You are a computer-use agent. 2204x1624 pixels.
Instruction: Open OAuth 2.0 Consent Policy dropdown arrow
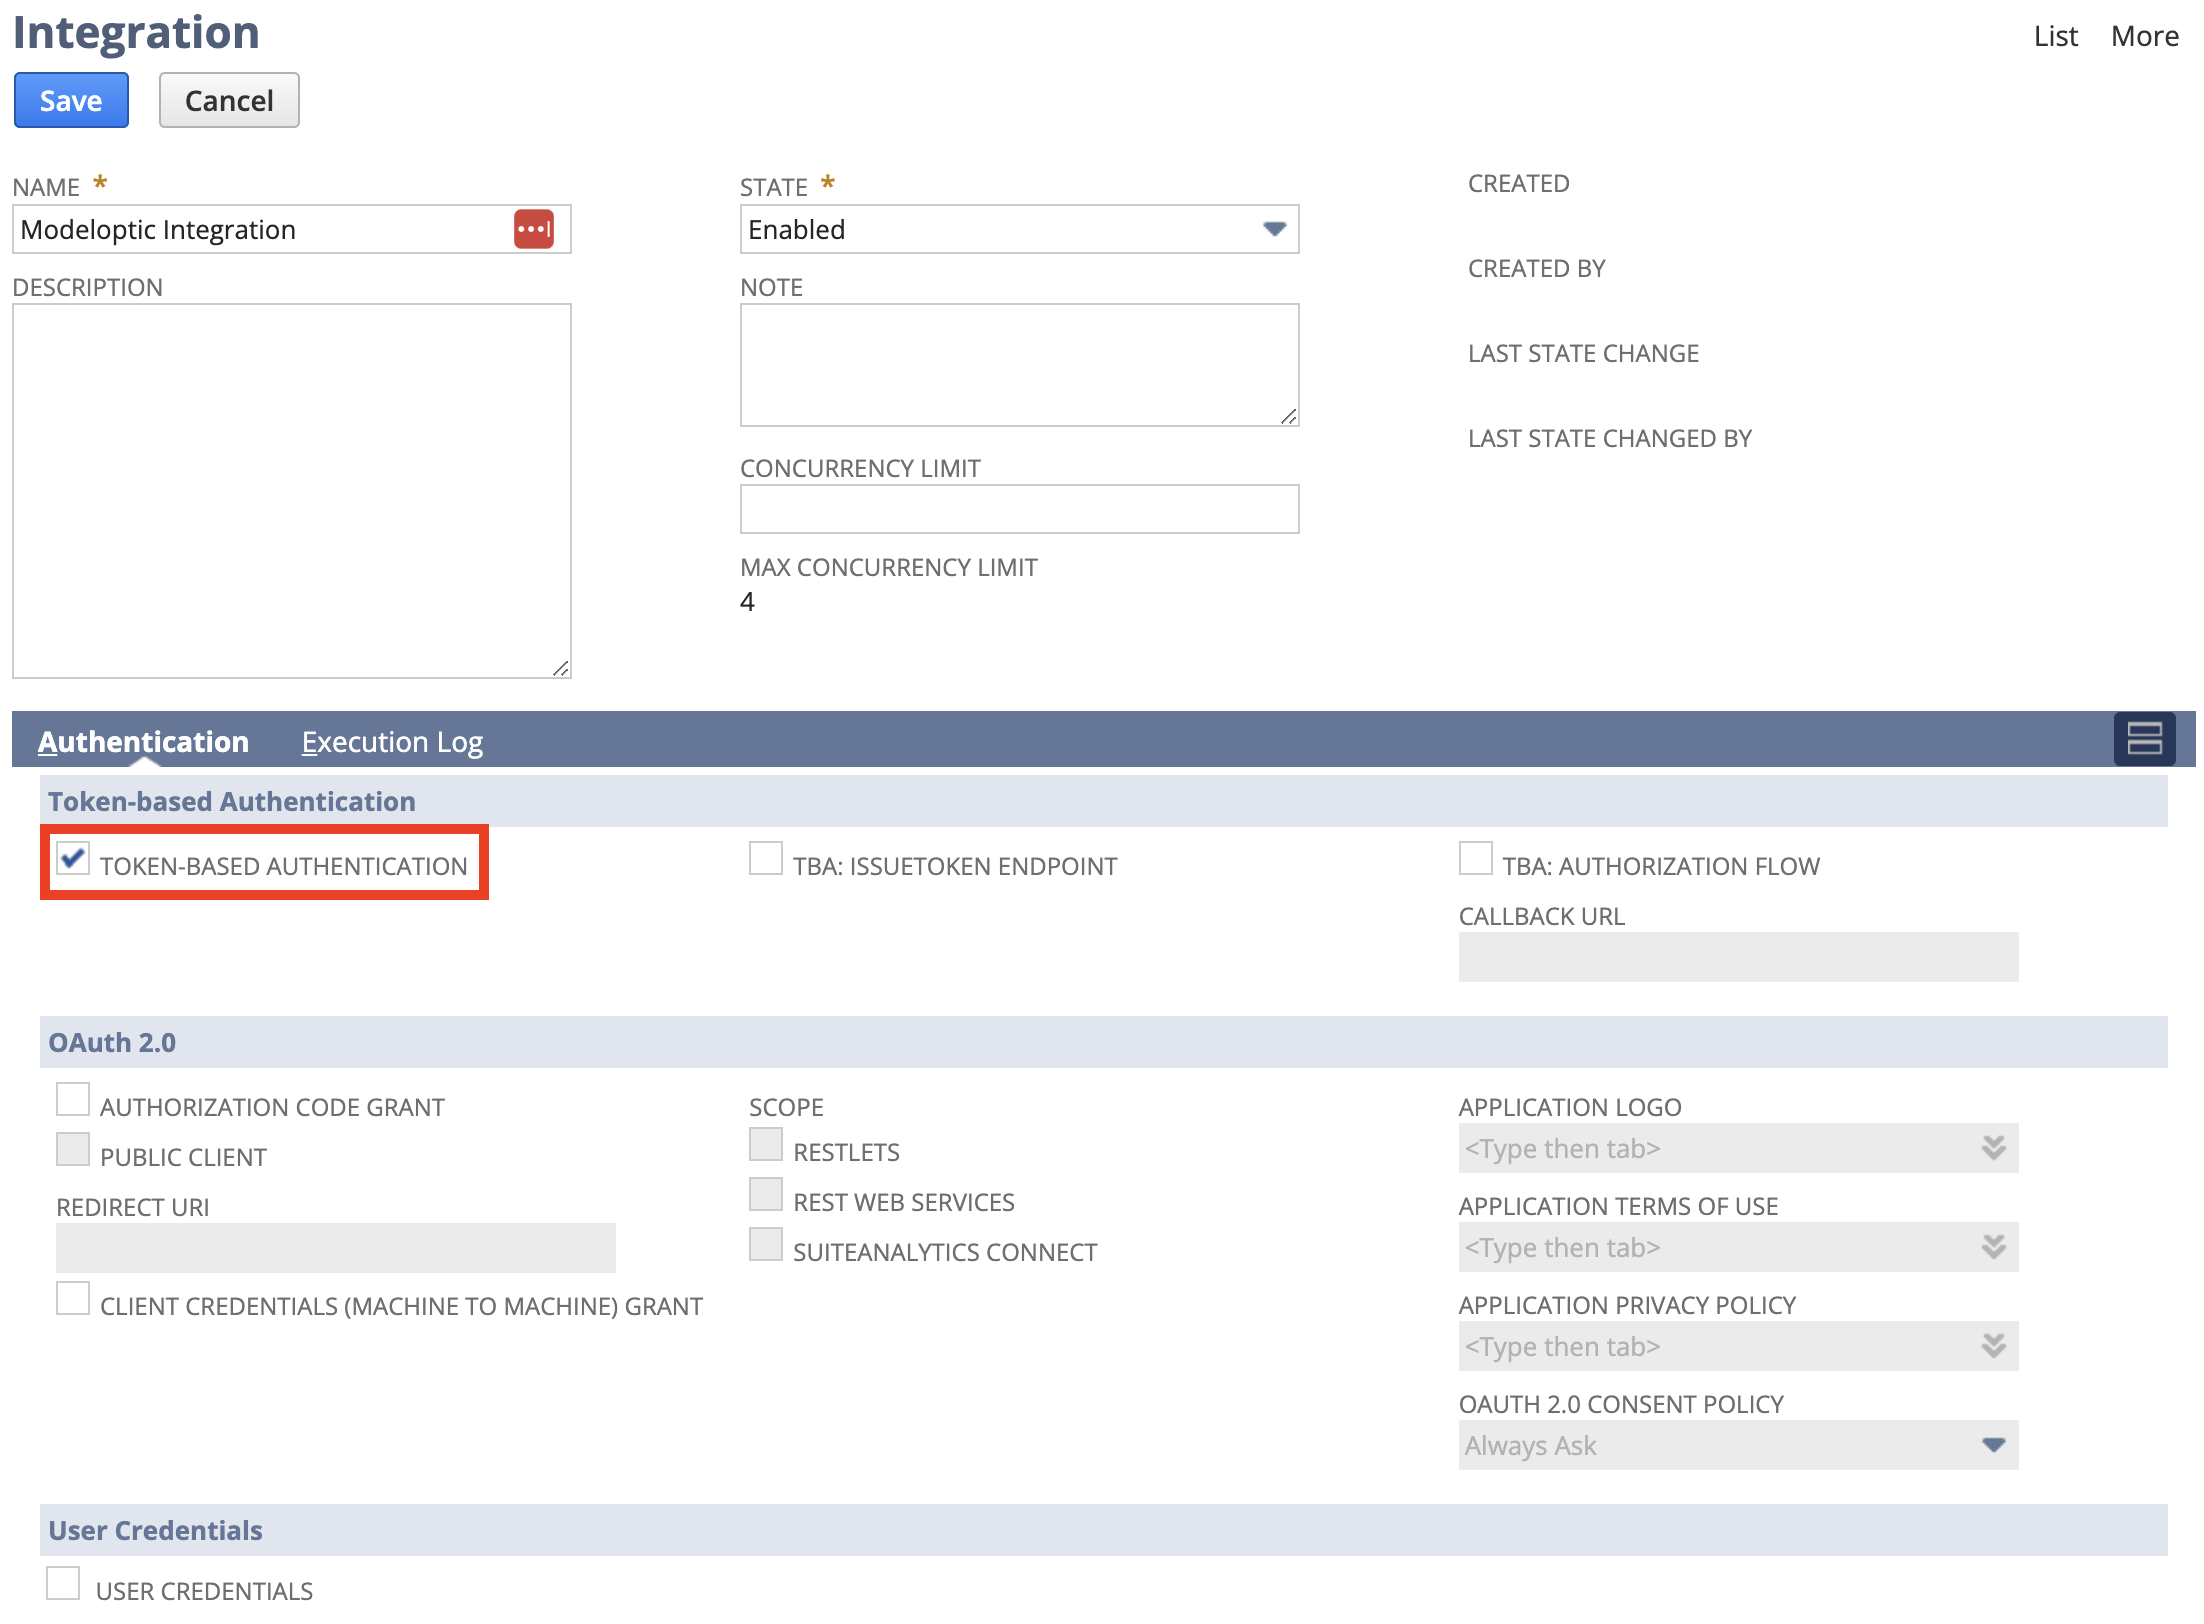[x=1993, y=1445]
